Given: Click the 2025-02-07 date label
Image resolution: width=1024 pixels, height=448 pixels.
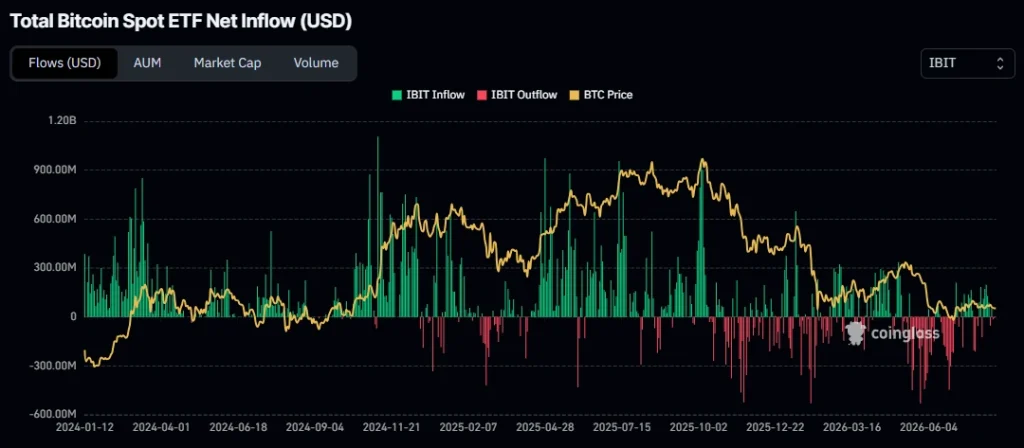Looking at the screenshot, I should click(468, 427).
